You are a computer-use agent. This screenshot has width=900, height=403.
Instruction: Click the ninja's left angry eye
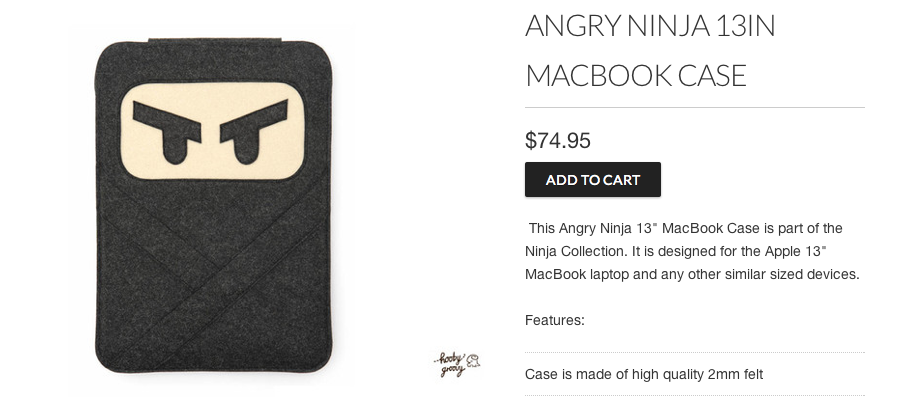167,131
